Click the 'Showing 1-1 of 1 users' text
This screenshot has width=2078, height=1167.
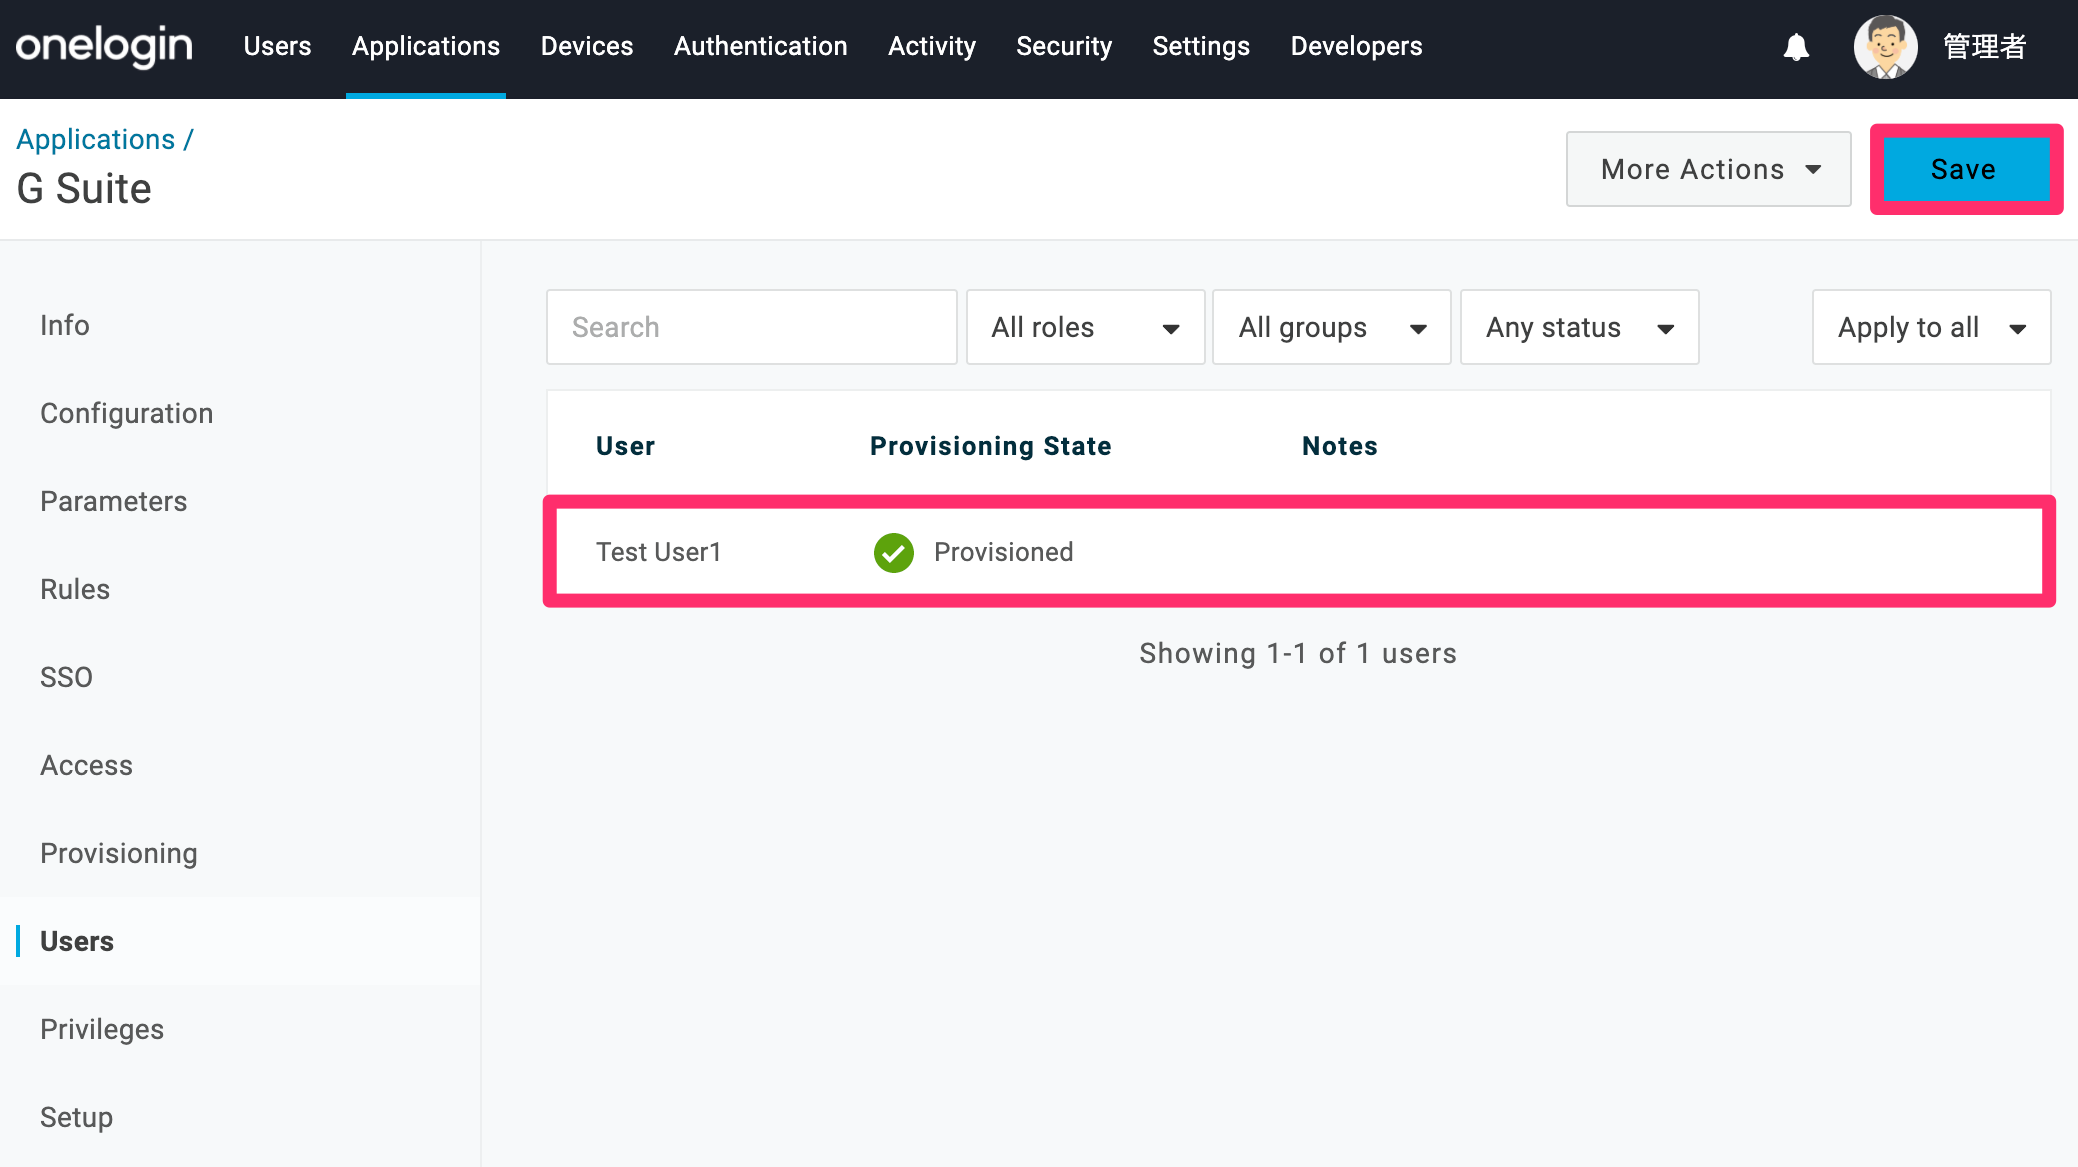[x=1298, y=653]
